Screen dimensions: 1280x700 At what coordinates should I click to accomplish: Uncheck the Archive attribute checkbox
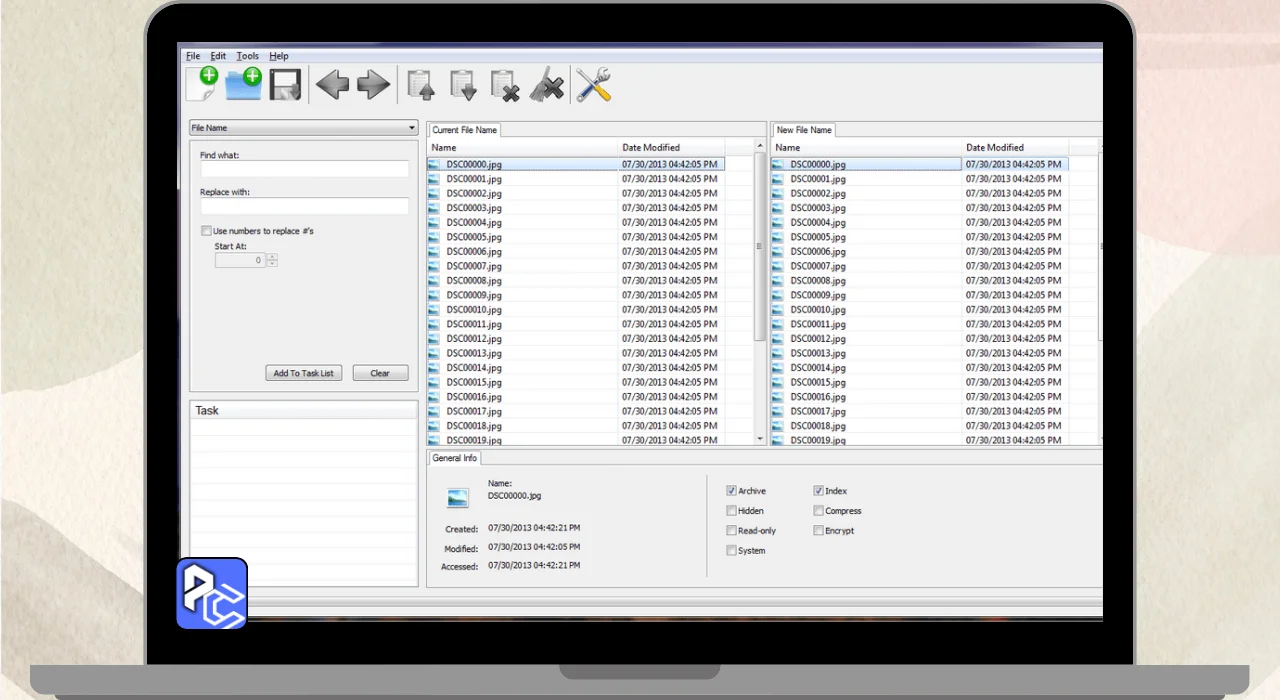[x=731, y=491]
